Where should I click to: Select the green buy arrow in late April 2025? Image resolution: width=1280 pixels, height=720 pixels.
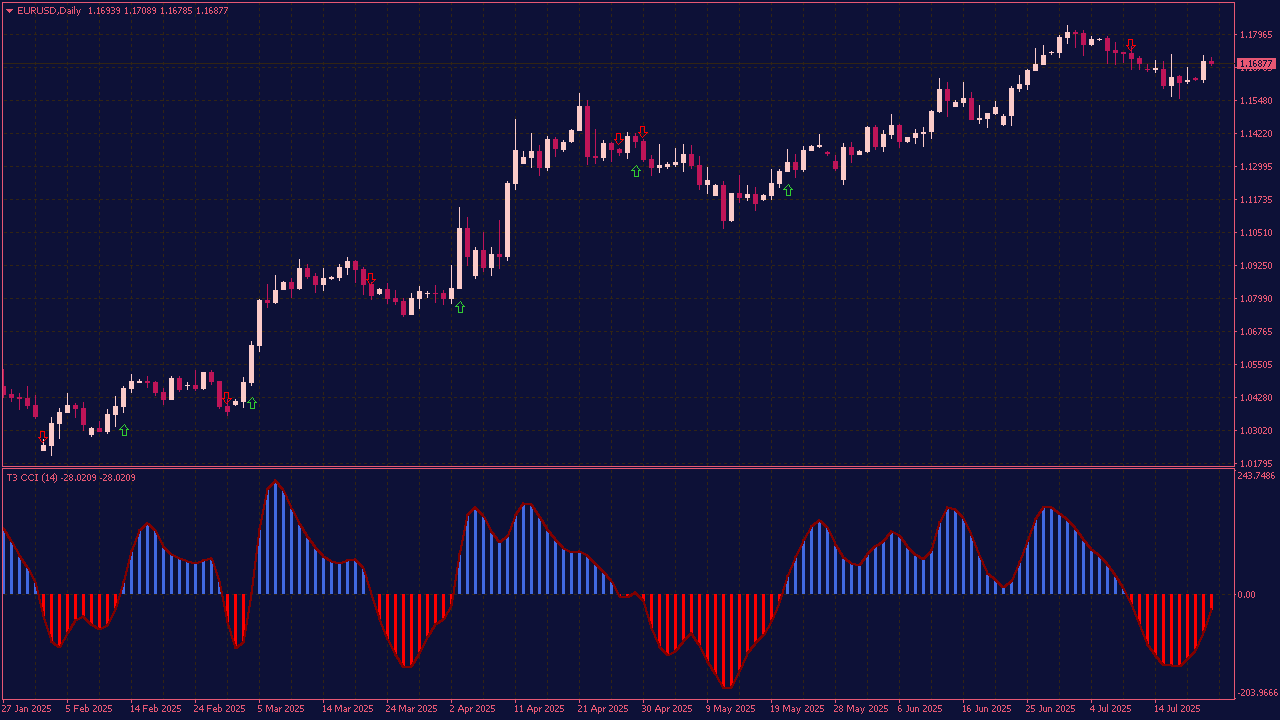[x=636, y=171]
